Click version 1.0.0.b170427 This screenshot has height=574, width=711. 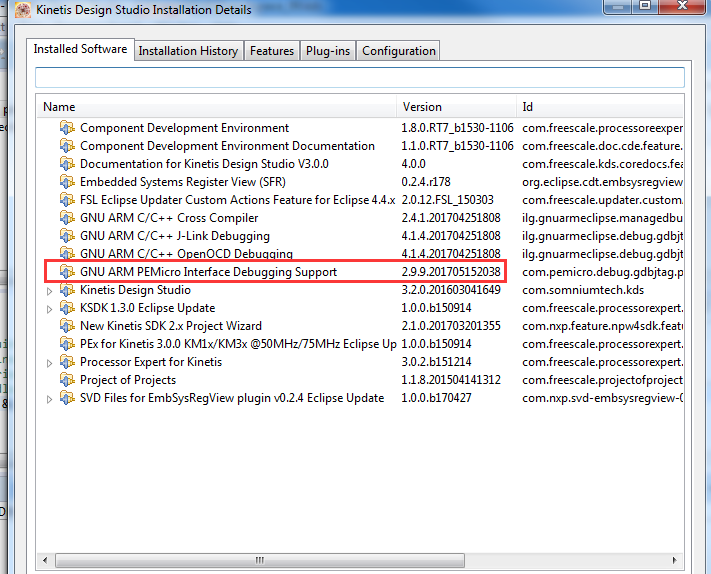[x=436, y=398]
